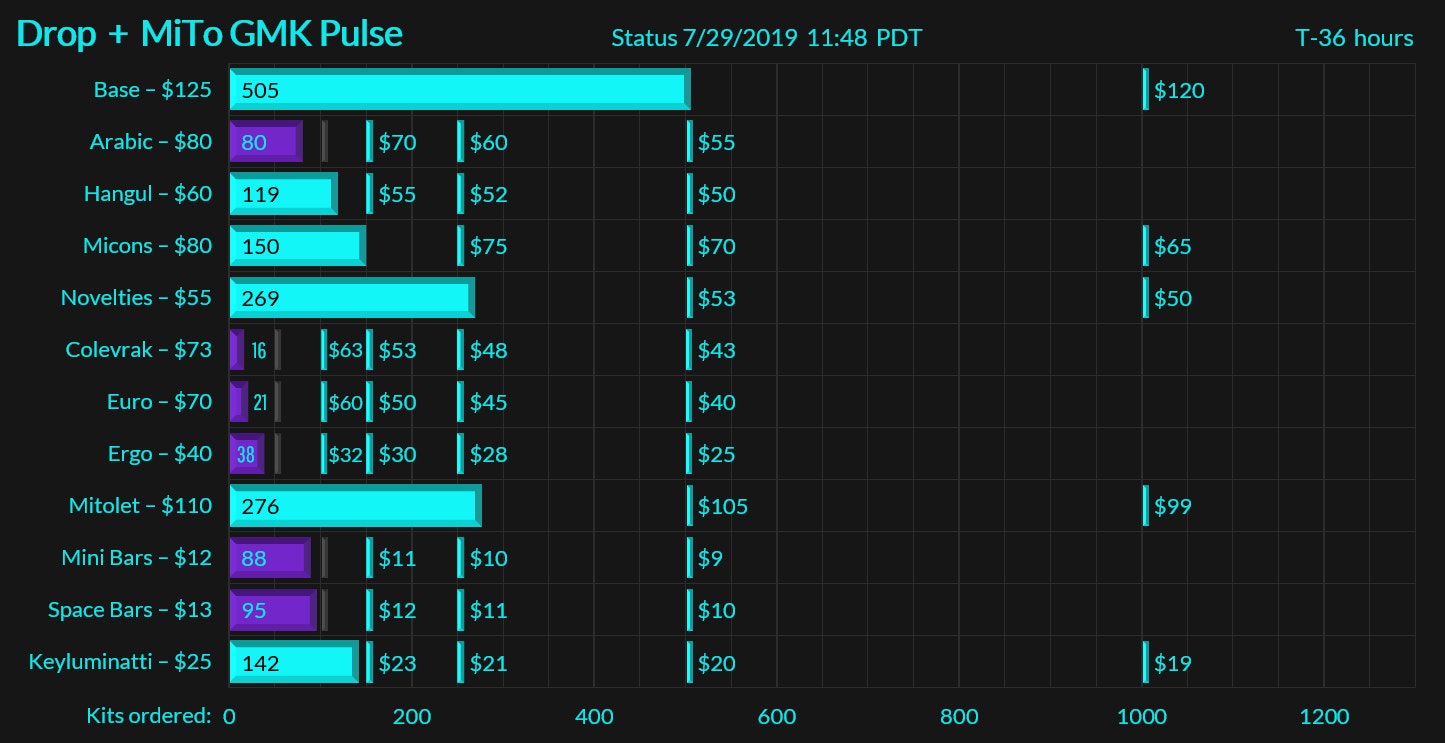Click the "Keyluminatti – $25" row label
This screenshot has height=743, width=1445.
(120, 662)
